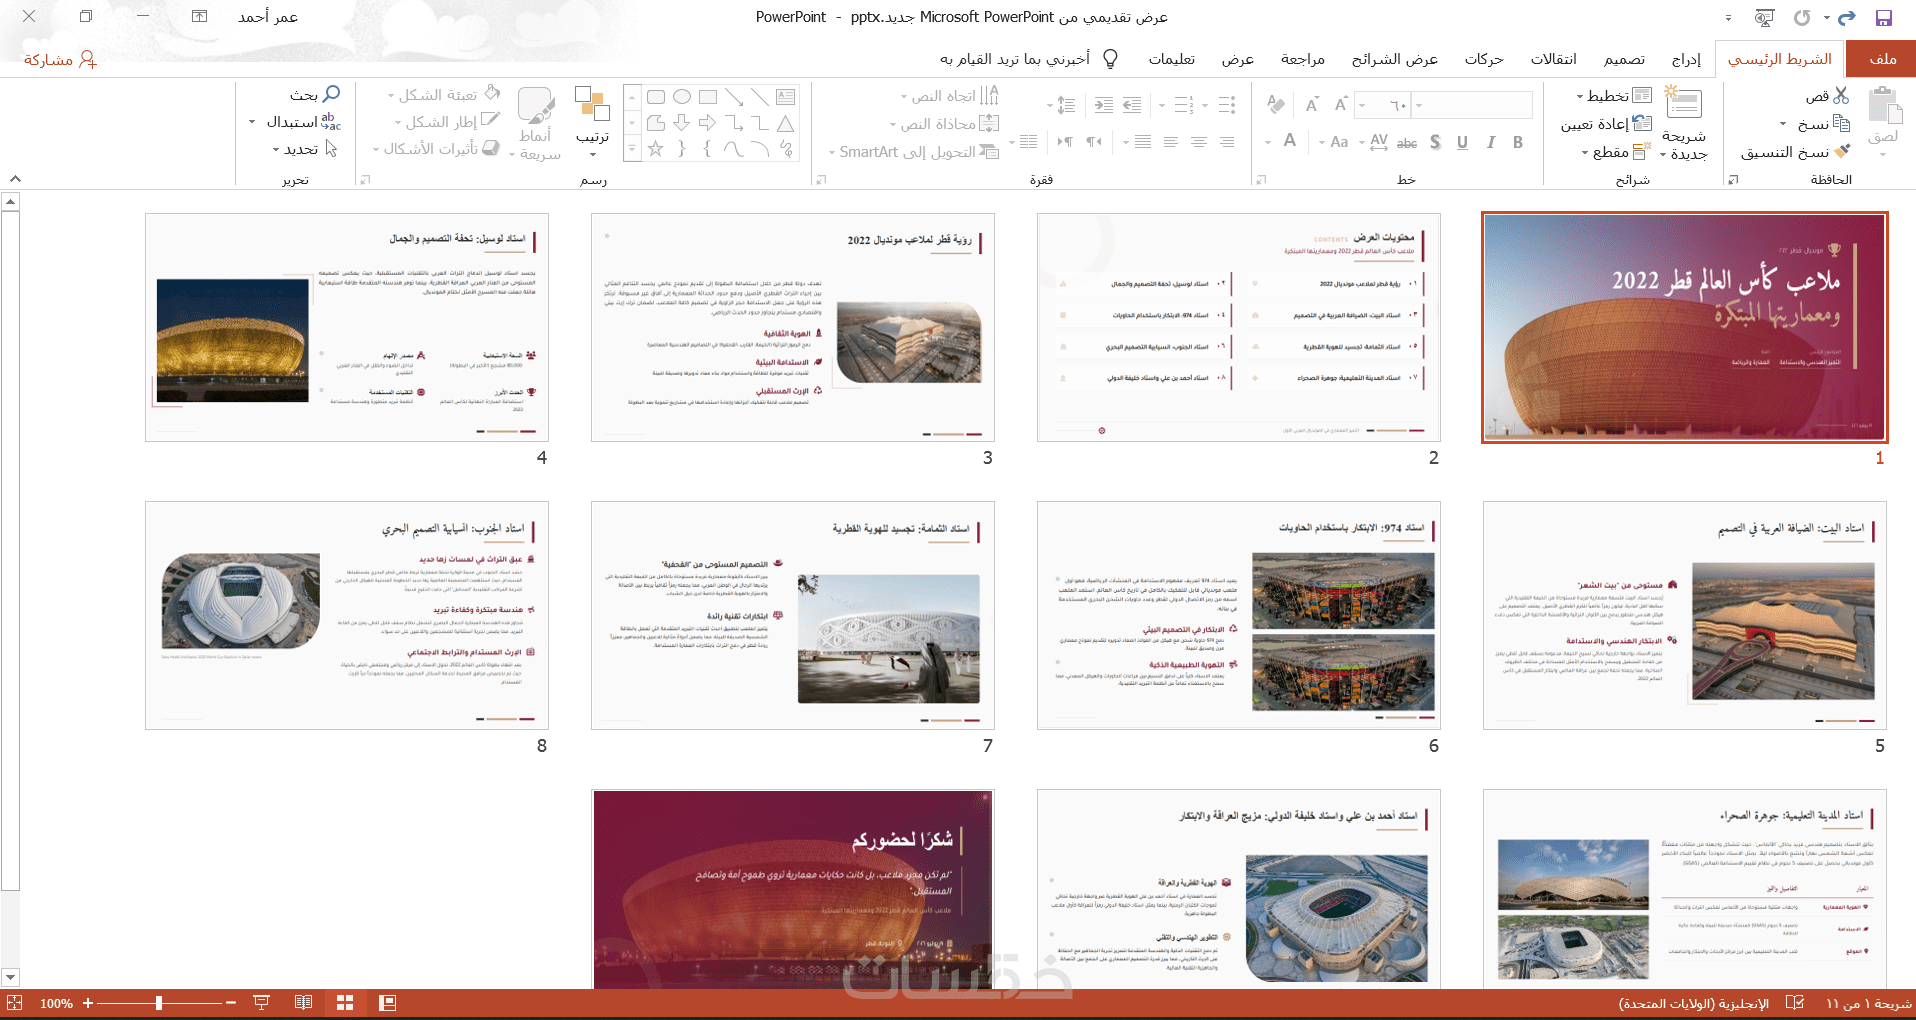
Task: Click the Arrange (ترتيب) icon
Action: (592, 104)
